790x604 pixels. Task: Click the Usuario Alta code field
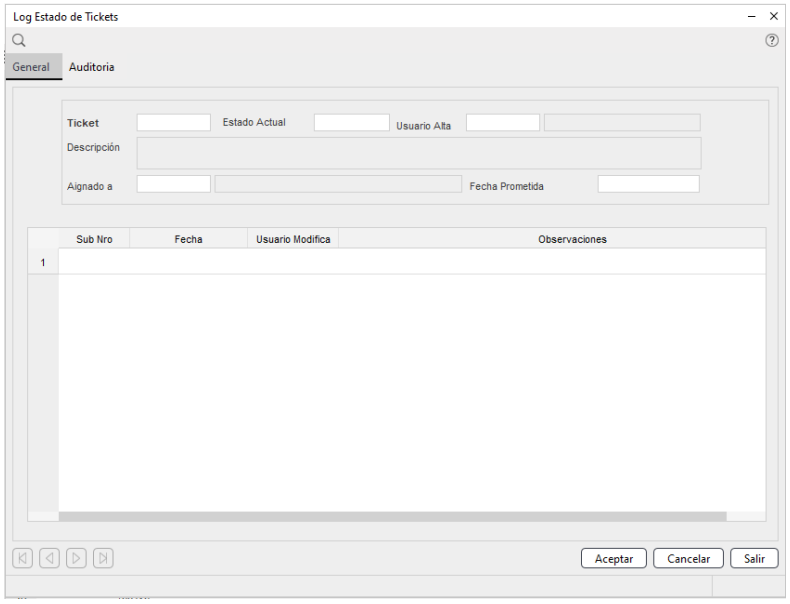503,123
